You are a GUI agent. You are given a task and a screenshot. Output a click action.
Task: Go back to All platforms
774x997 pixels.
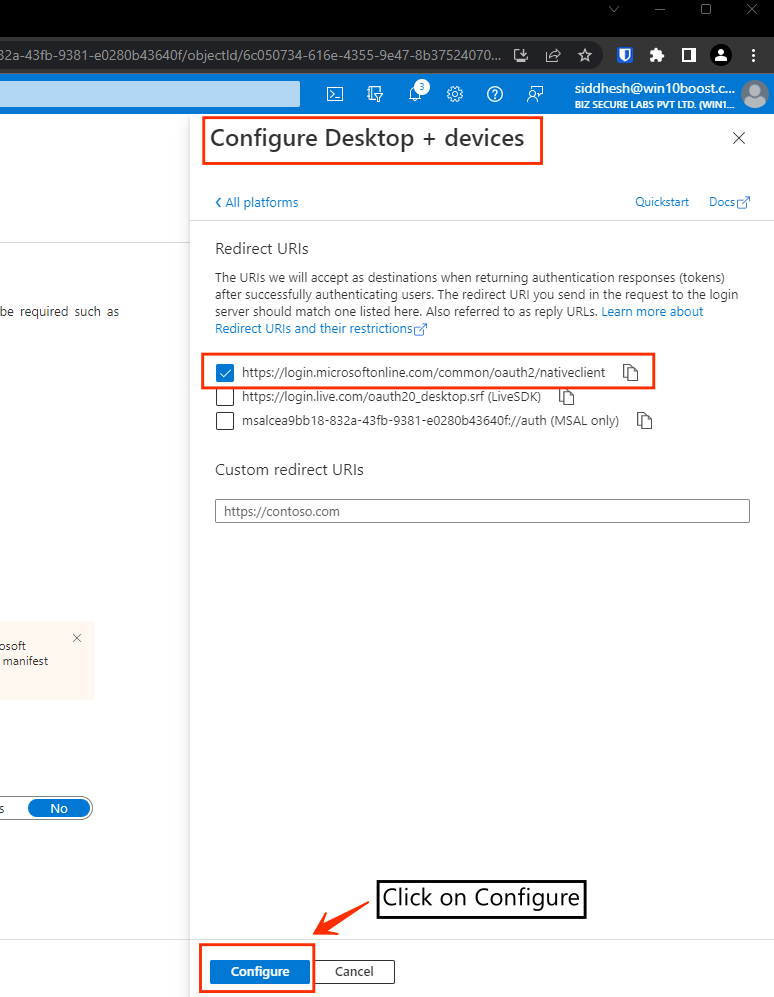(257, 202)
